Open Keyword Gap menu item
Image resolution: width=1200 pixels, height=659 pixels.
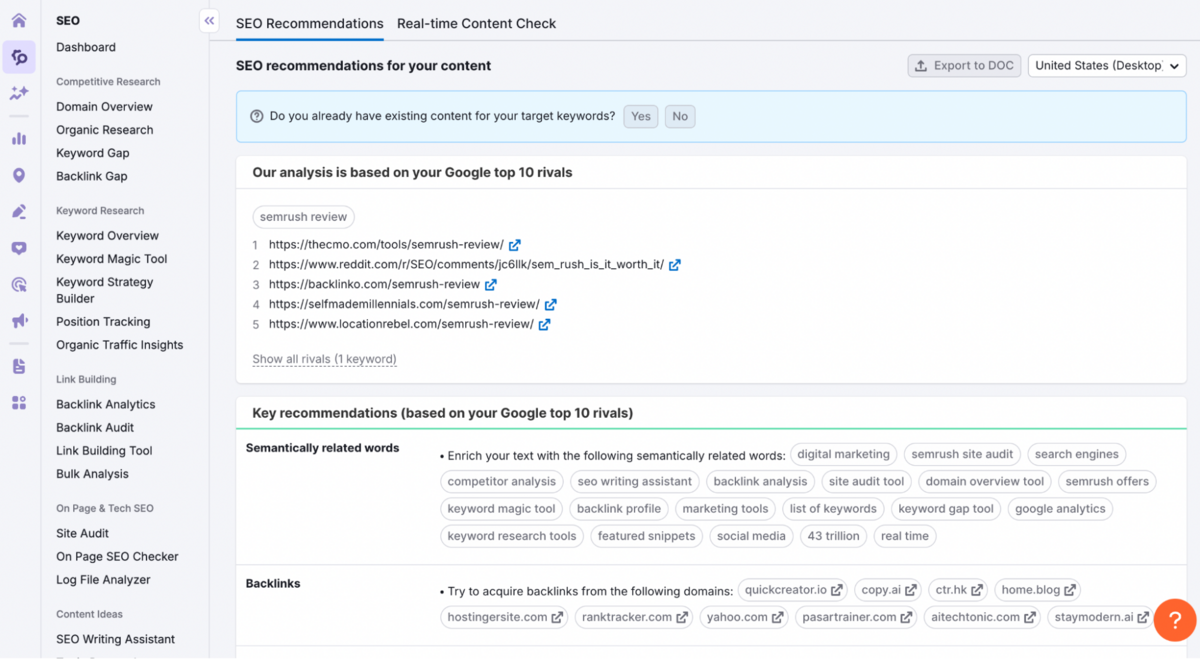92,153
